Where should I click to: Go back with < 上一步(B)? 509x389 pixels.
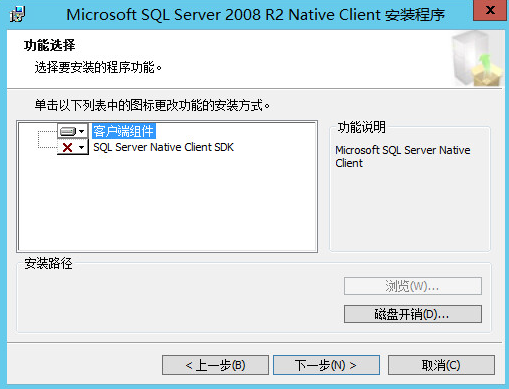215,365
